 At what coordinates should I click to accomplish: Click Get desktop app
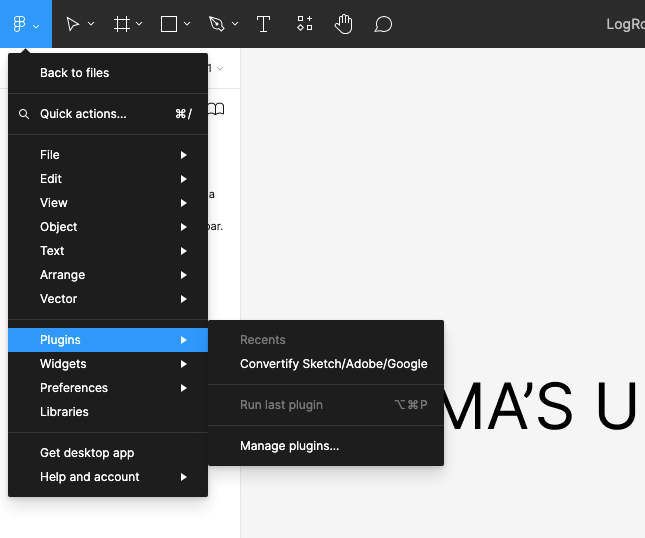click(87, 453)
